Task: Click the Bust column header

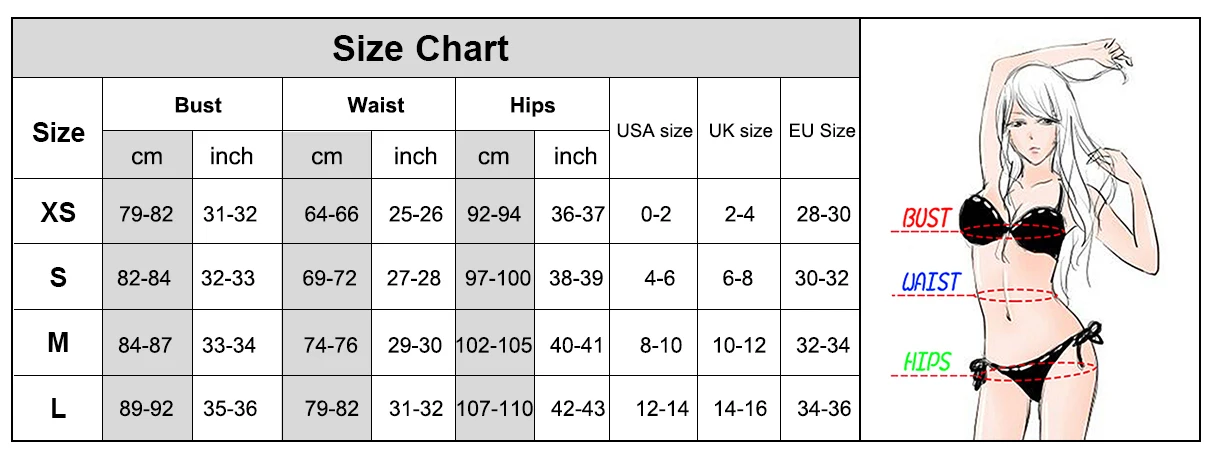Action: (x=198, y=105)
